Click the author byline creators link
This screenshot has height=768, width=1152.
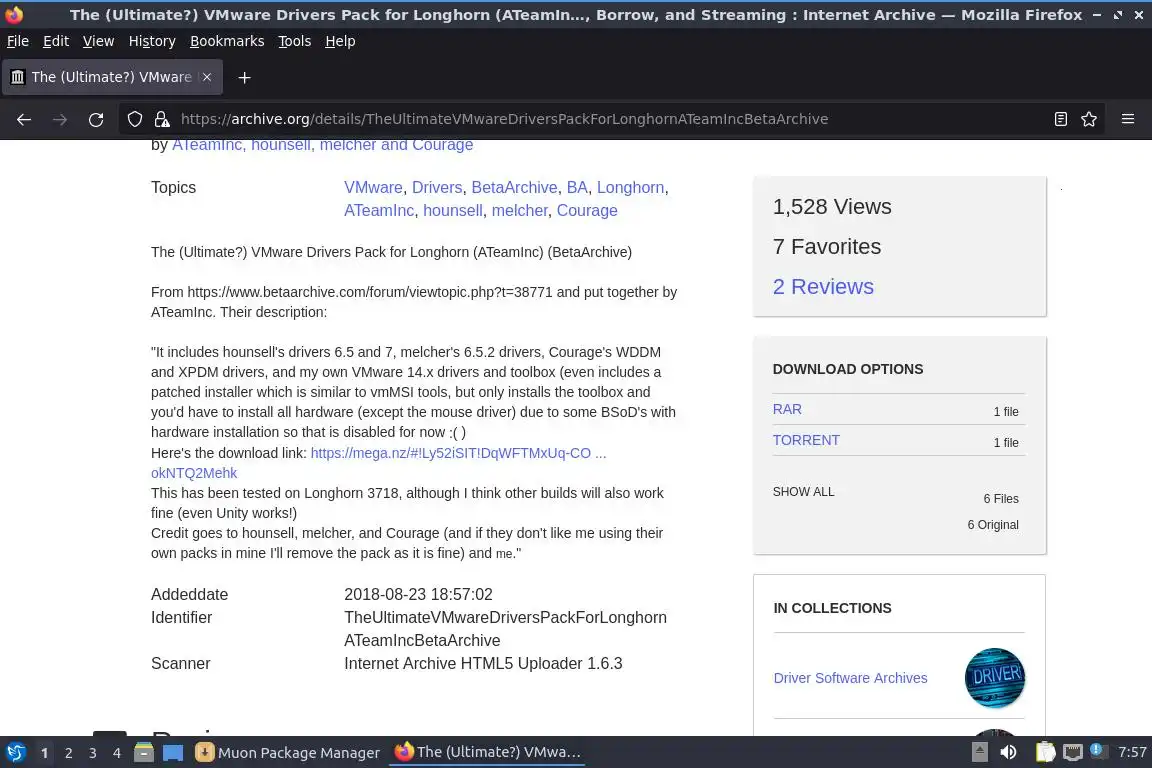tap(323, 145)
